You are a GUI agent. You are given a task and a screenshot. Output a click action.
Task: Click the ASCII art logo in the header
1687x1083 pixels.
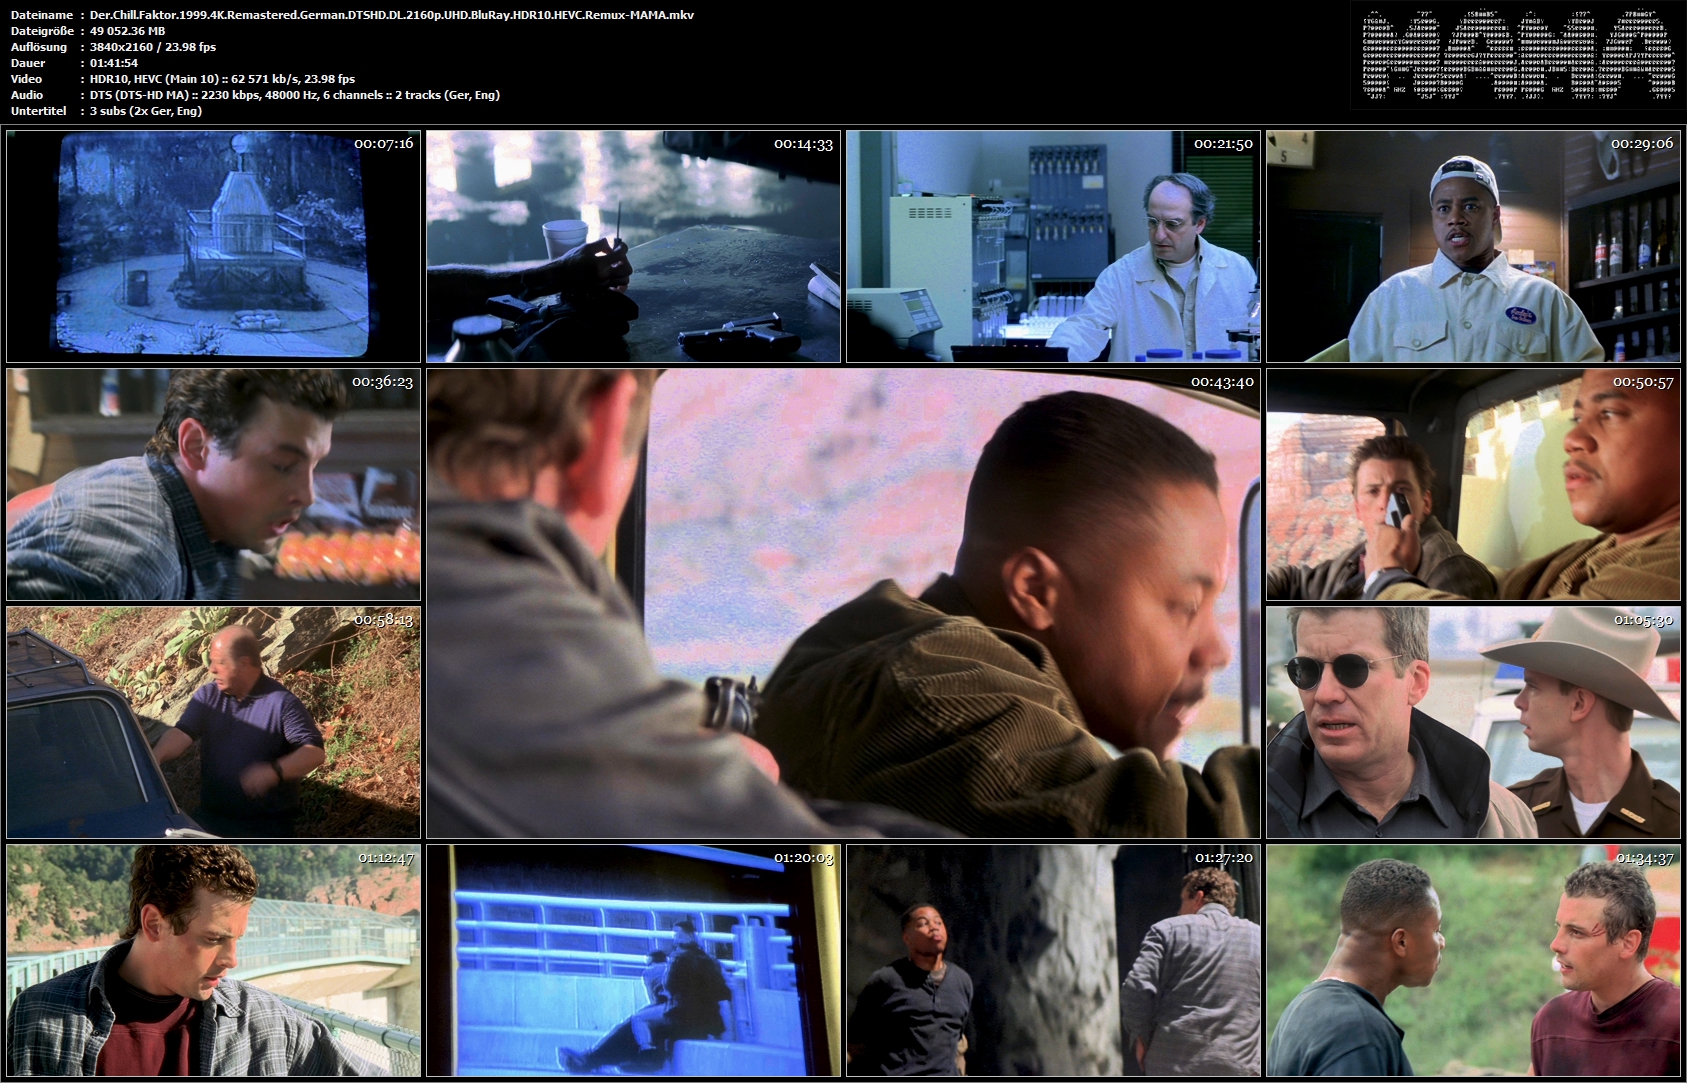pos(1518,56)
